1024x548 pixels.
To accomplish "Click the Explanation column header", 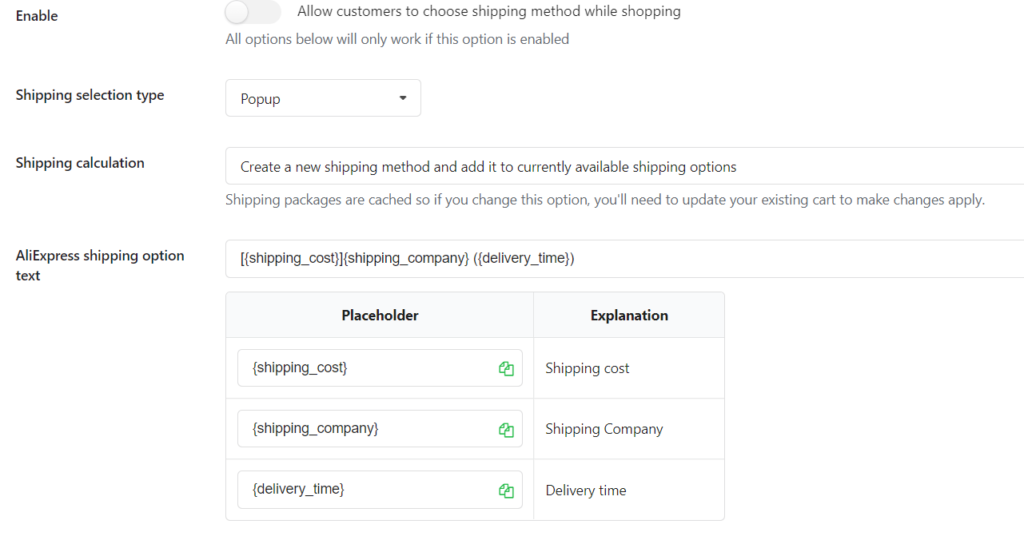I will click(x=629, y=315).
